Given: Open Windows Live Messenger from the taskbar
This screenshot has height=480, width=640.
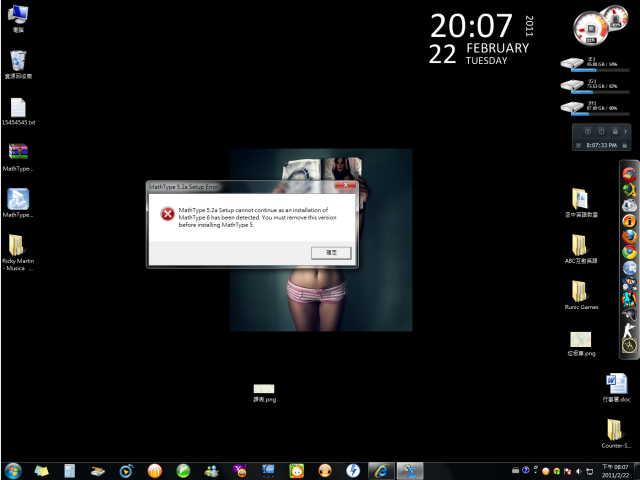Looking at the screenshot, I should point(211,471).
